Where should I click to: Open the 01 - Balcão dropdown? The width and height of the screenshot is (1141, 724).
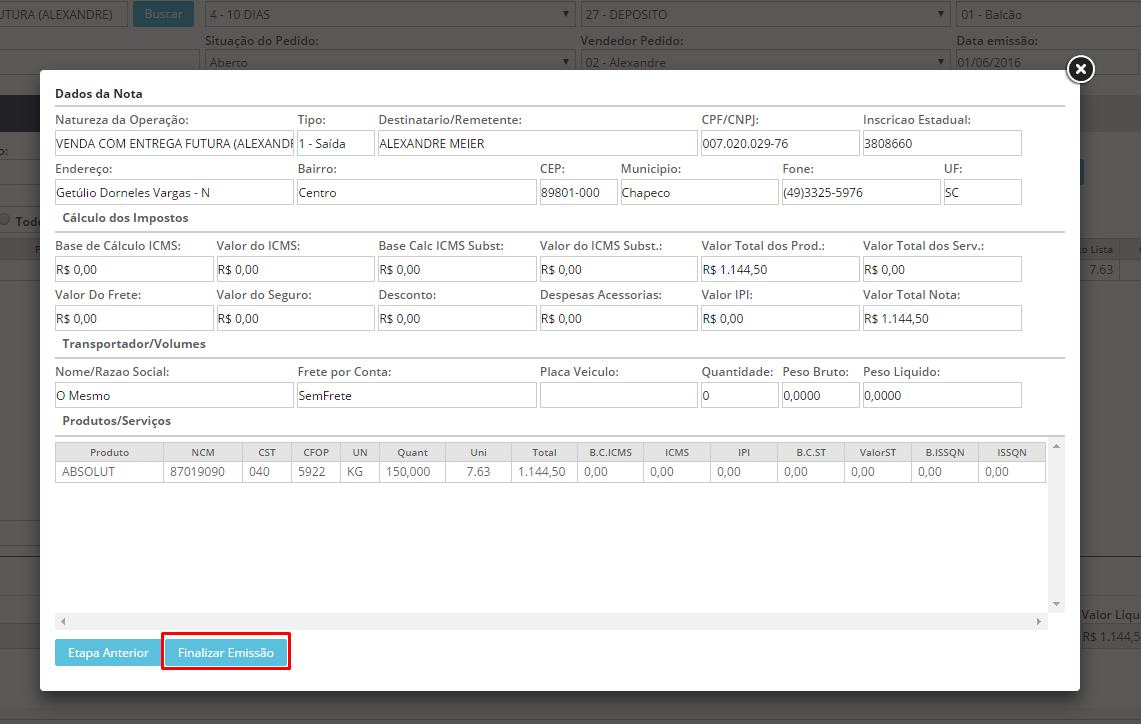[1049, 14]
